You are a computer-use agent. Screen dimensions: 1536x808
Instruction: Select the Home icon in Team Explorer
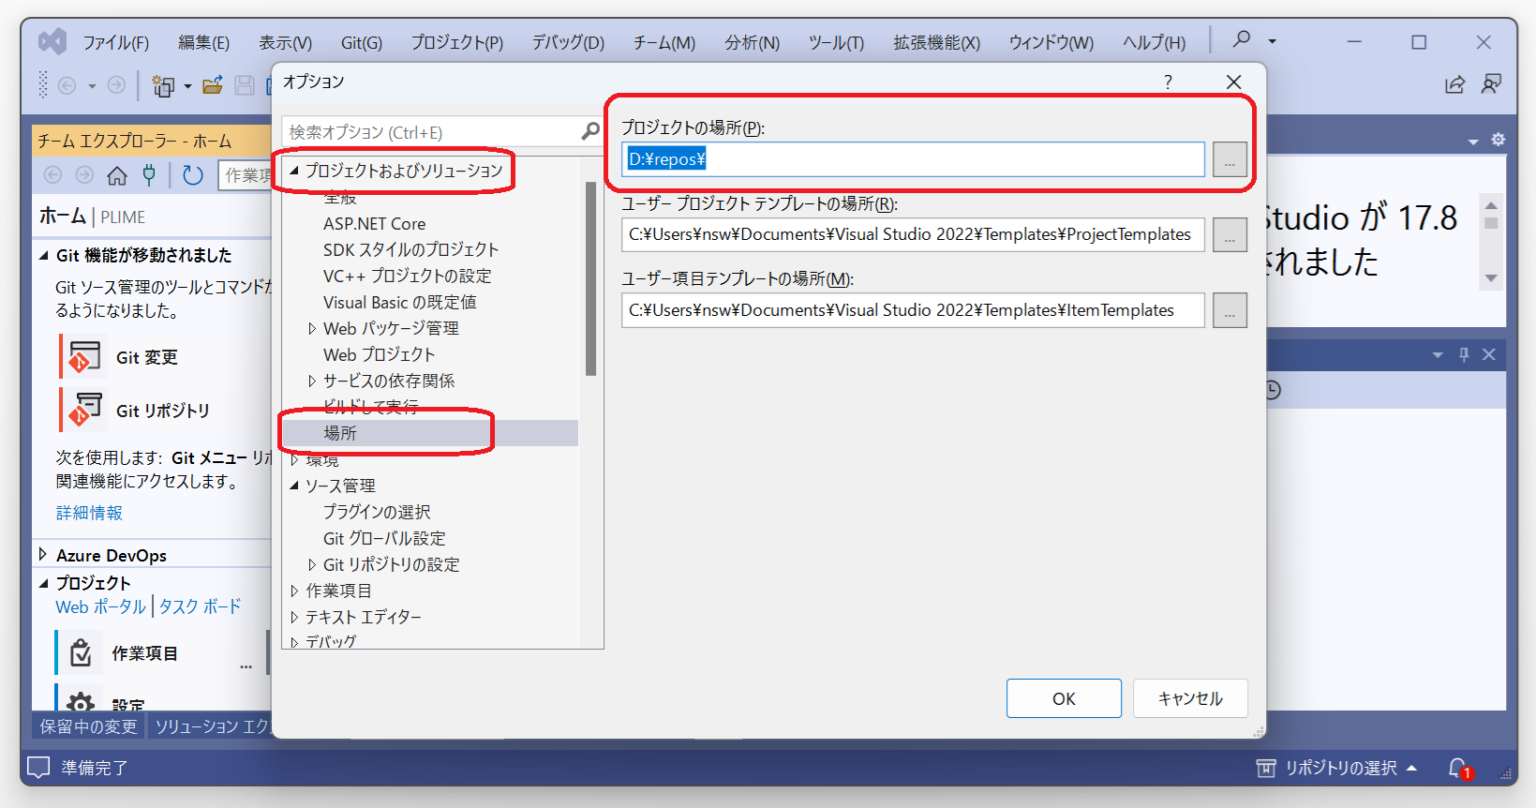[x=117, y=174]
